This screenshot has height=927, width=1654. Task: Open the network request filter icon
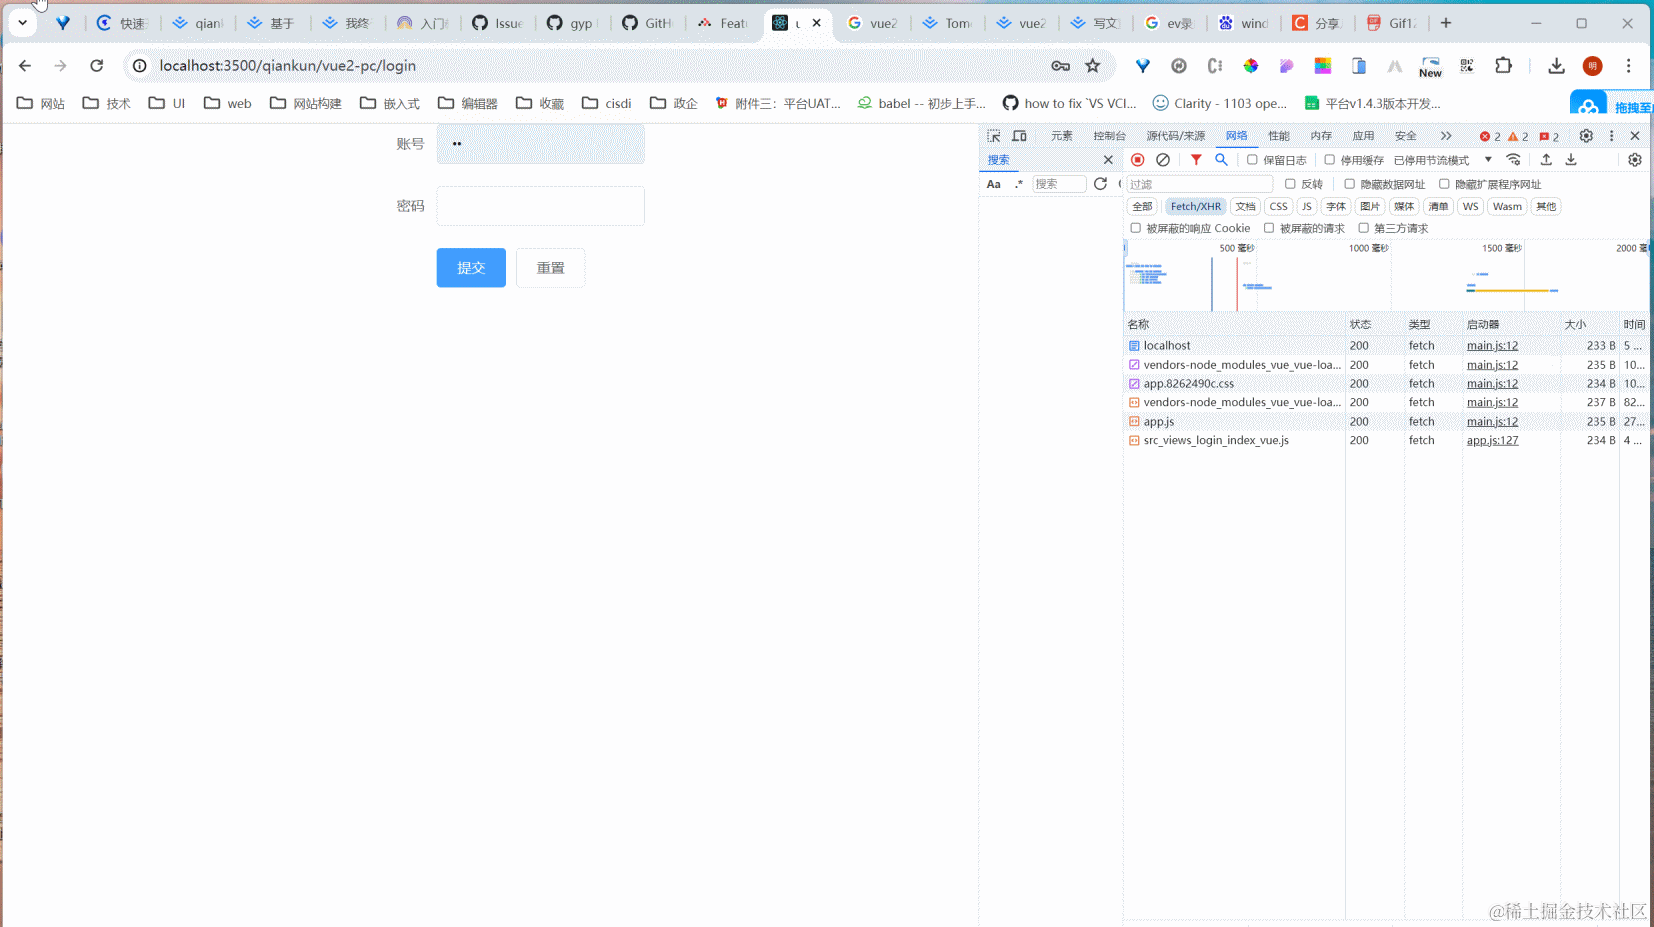pyautogui.click(x=1195, y=159)
